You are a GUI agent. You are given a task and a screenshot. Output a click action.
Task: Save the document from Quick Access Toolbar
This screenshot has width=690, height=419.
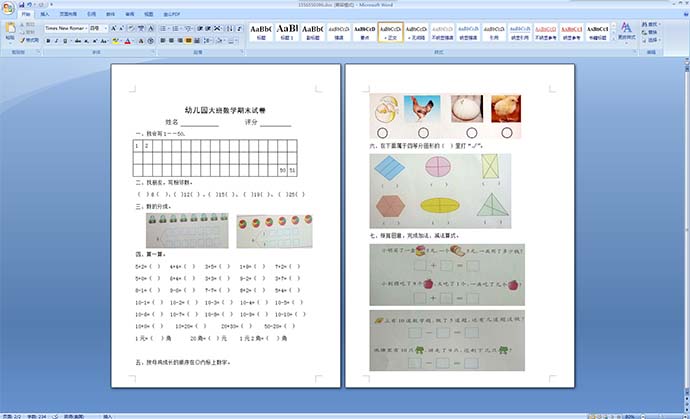pos(22,4)
